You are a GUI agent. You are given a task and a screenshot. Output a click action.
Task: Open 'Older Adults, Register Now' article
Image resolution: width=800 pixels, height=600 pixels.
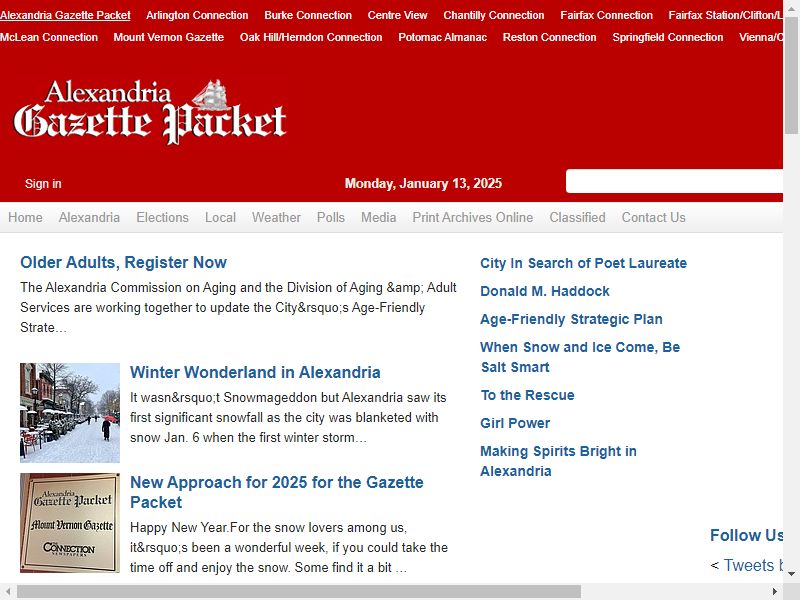coord(123,262)
